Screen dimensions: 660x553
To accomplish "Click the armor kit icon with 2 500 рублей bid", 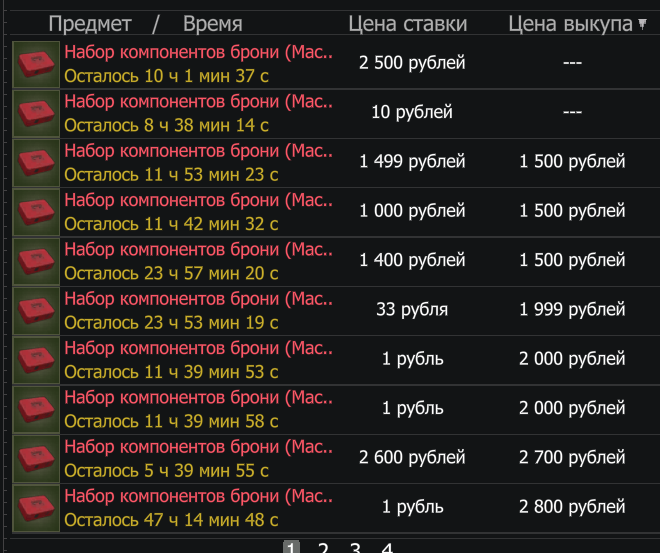I will (37, 63).
